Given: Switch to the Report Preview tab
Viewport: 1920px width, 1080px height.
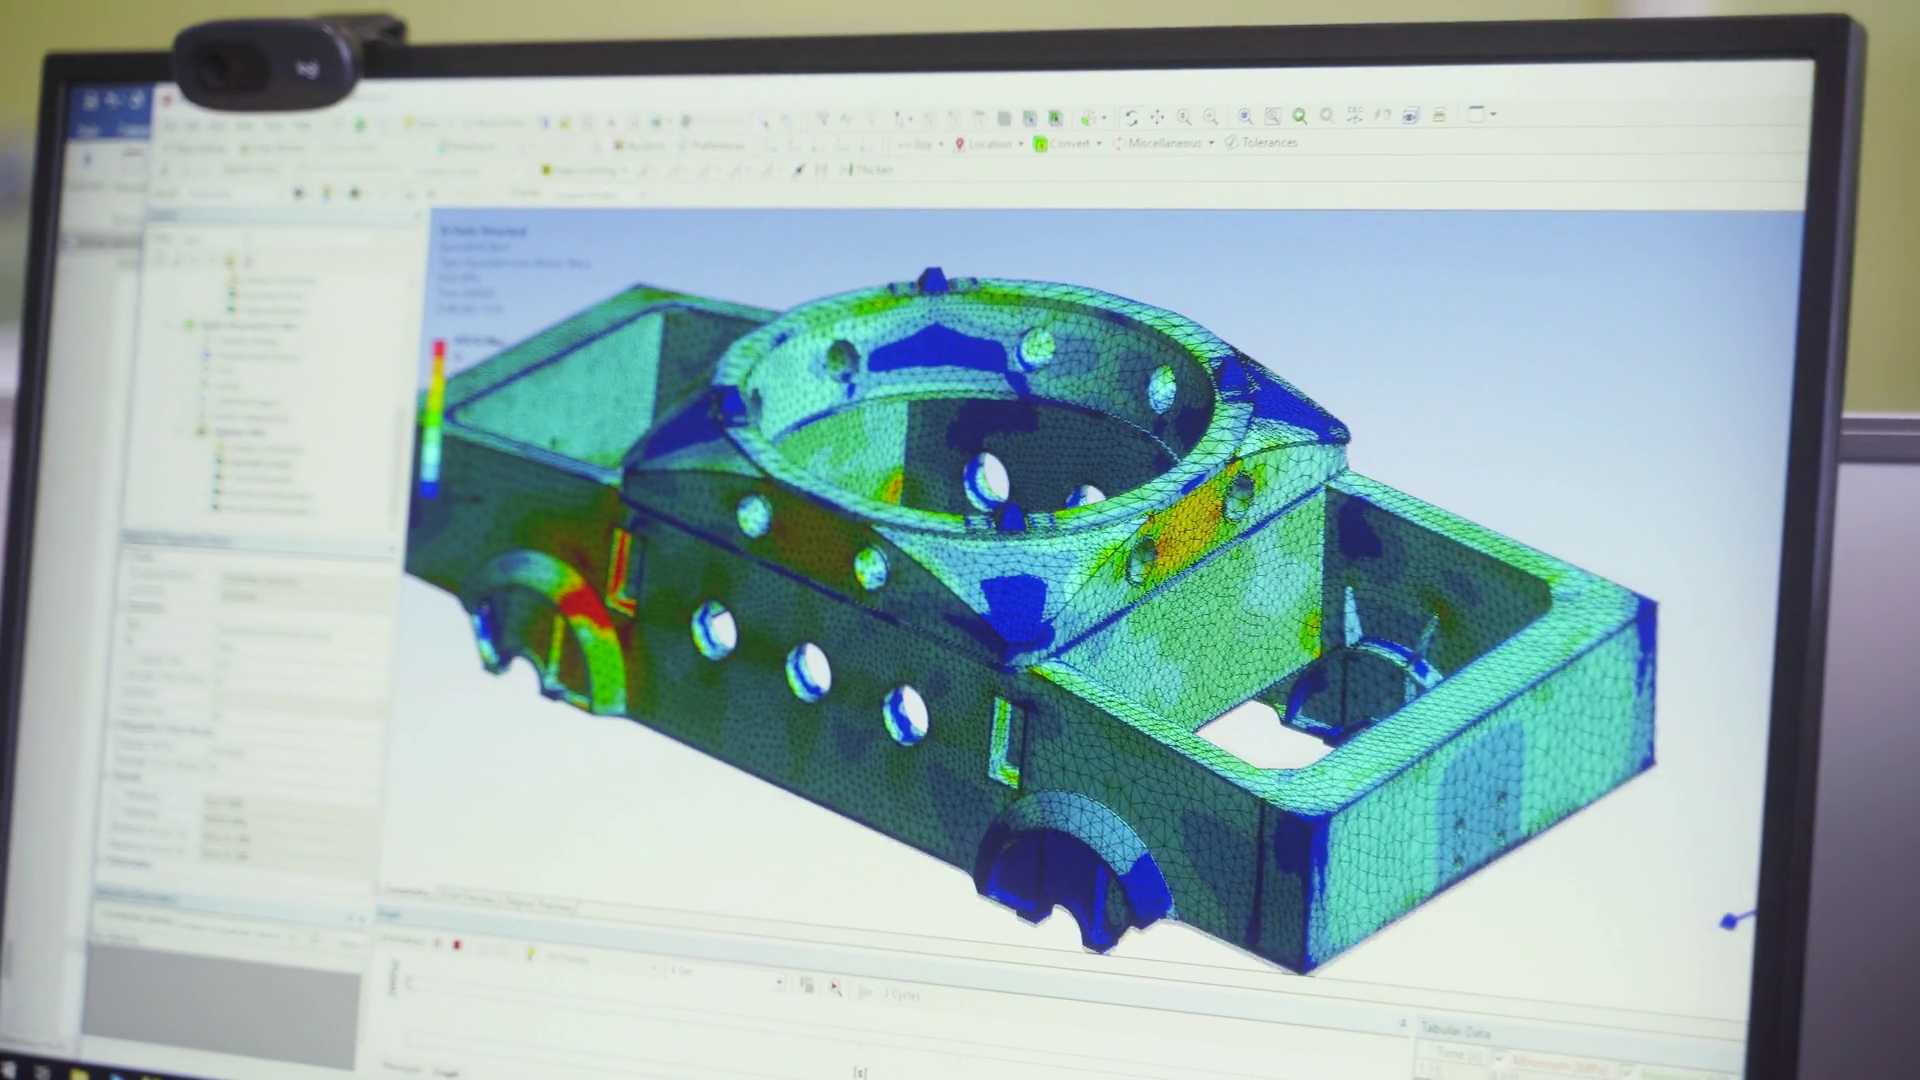Looking at the screenshot, I should point(540,905).
